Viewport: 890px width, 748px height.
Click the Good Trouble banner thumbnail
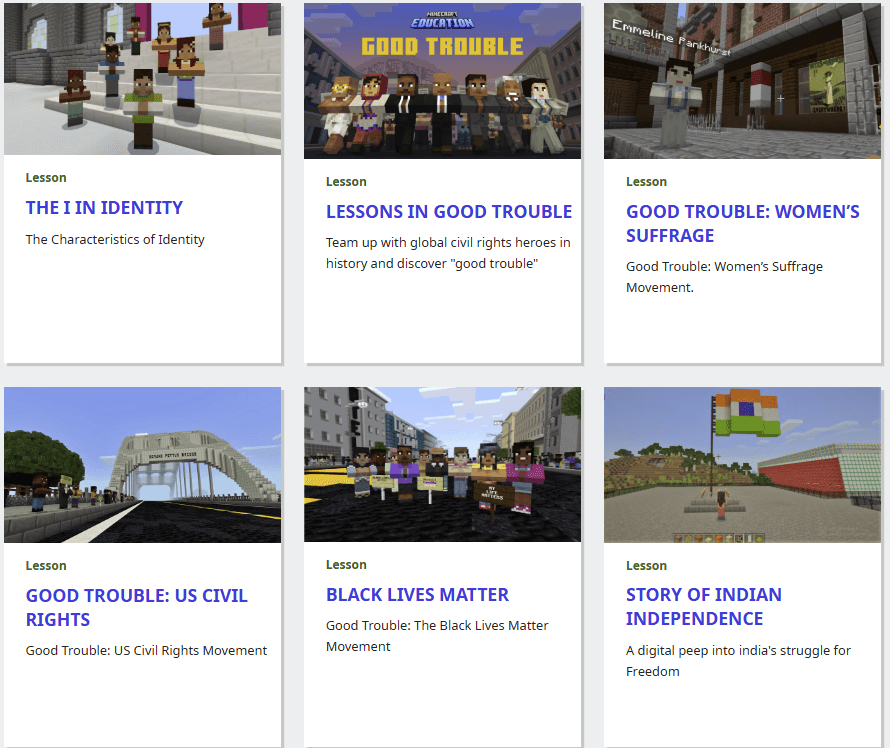coord(442,81)
